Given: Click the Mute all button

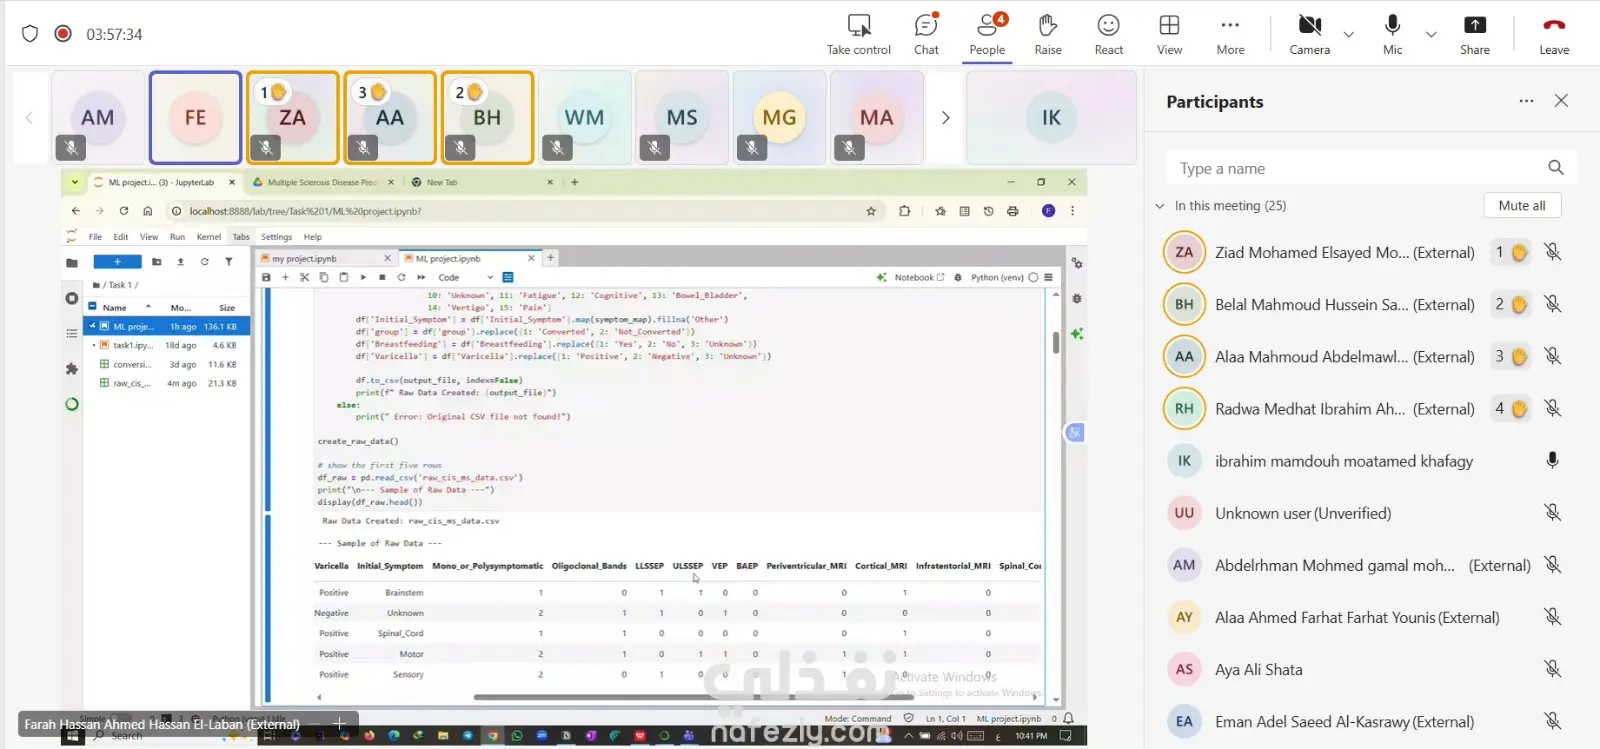Looking at the screenshot, I should (x=1522, y=205).
